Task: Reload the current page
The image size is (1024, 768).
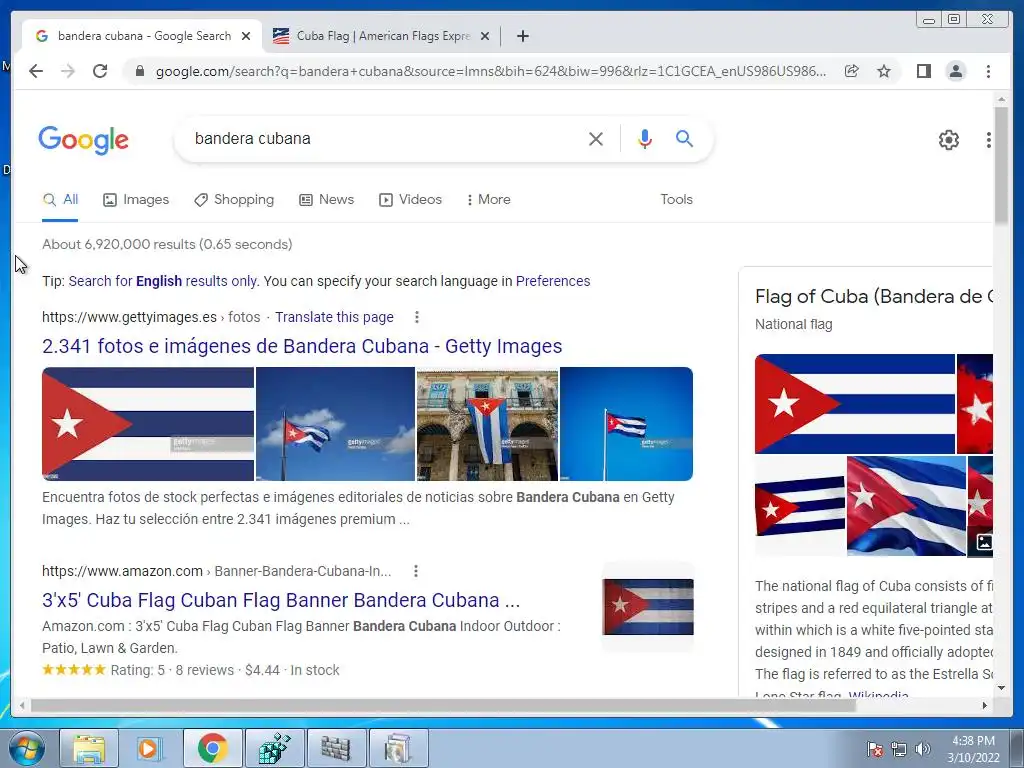Action: point(100,71)
